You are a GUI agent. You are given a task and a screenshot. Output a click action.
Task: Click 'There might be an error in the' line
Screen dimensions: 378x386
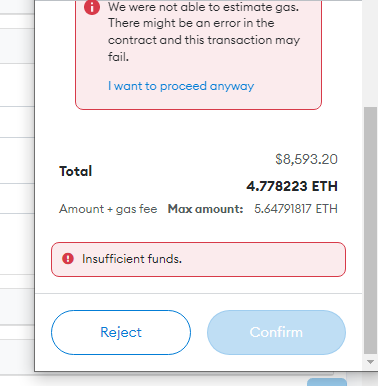[x=191, y=23]
